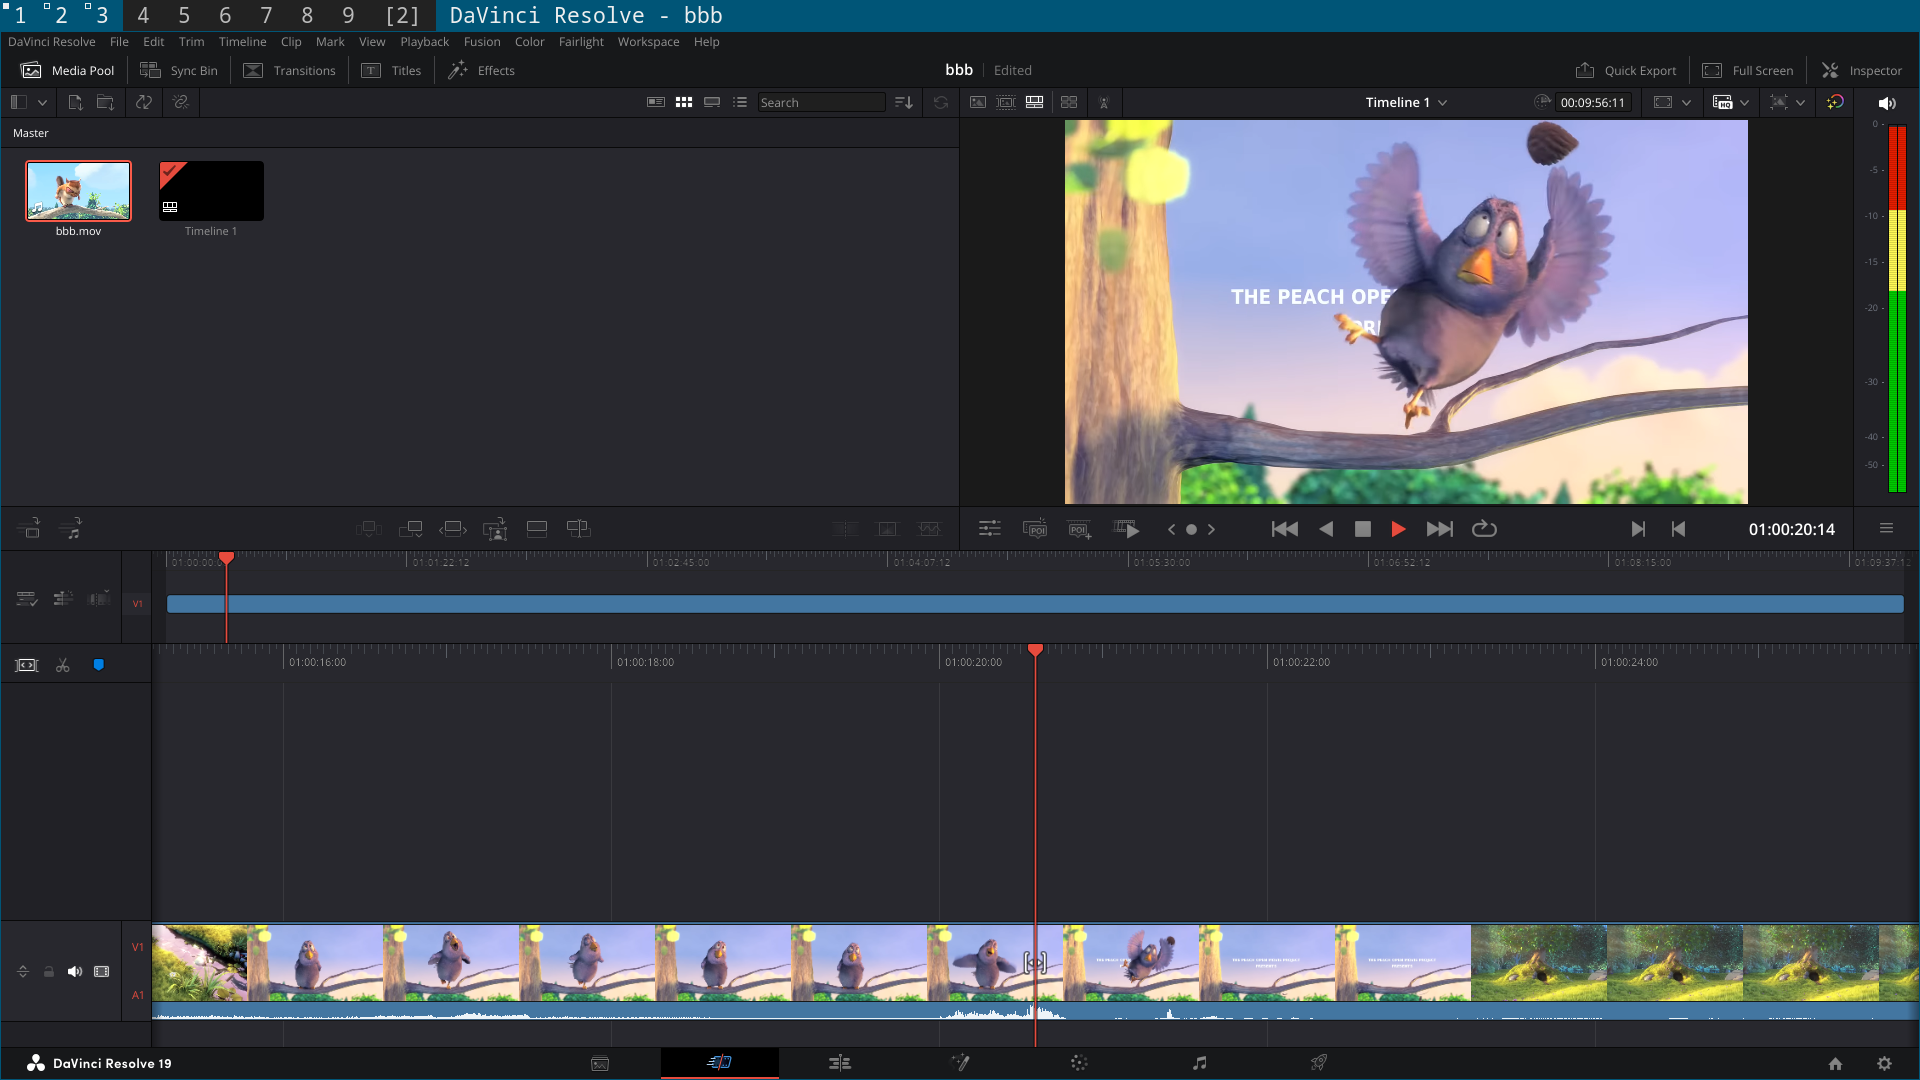
Task: Click the ripple overwrite icon
Action: coord(453,528)
